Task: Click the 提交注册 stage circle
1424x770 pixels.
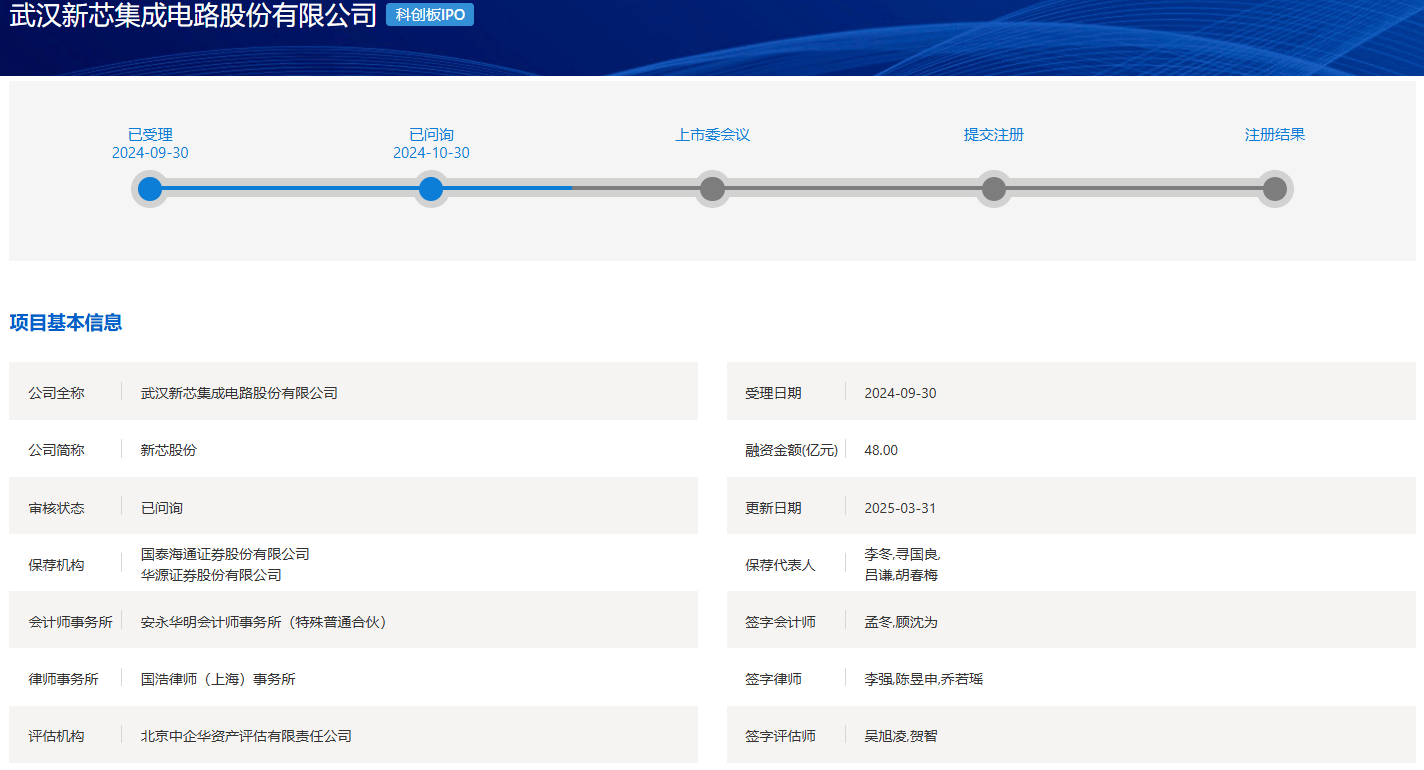Action: [x=993, y=189]
